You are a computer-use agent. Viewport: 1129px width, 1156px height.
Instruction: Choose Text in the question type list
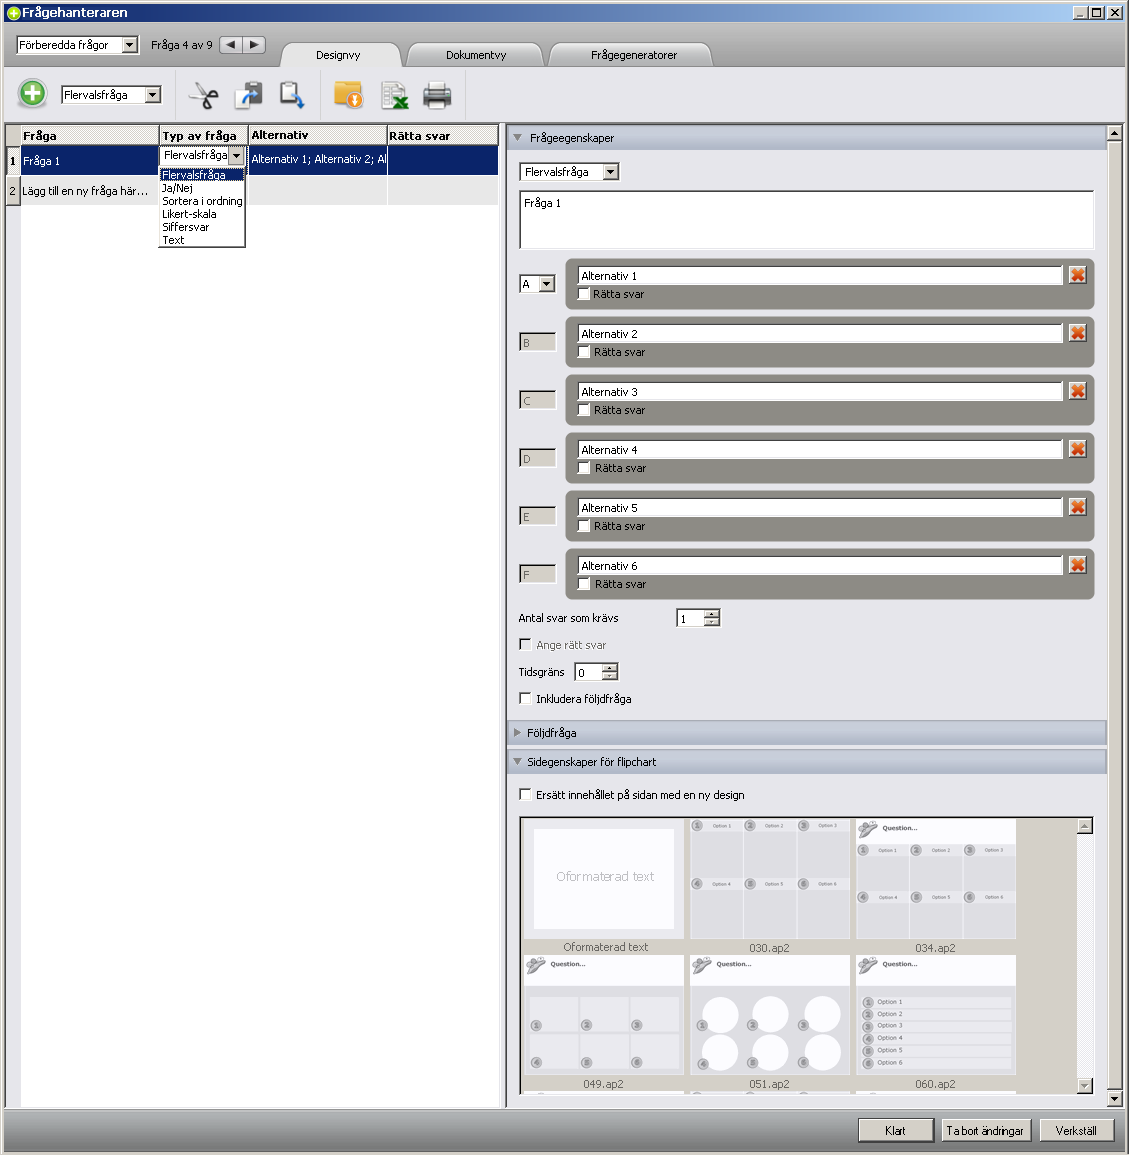pos(201,240)
